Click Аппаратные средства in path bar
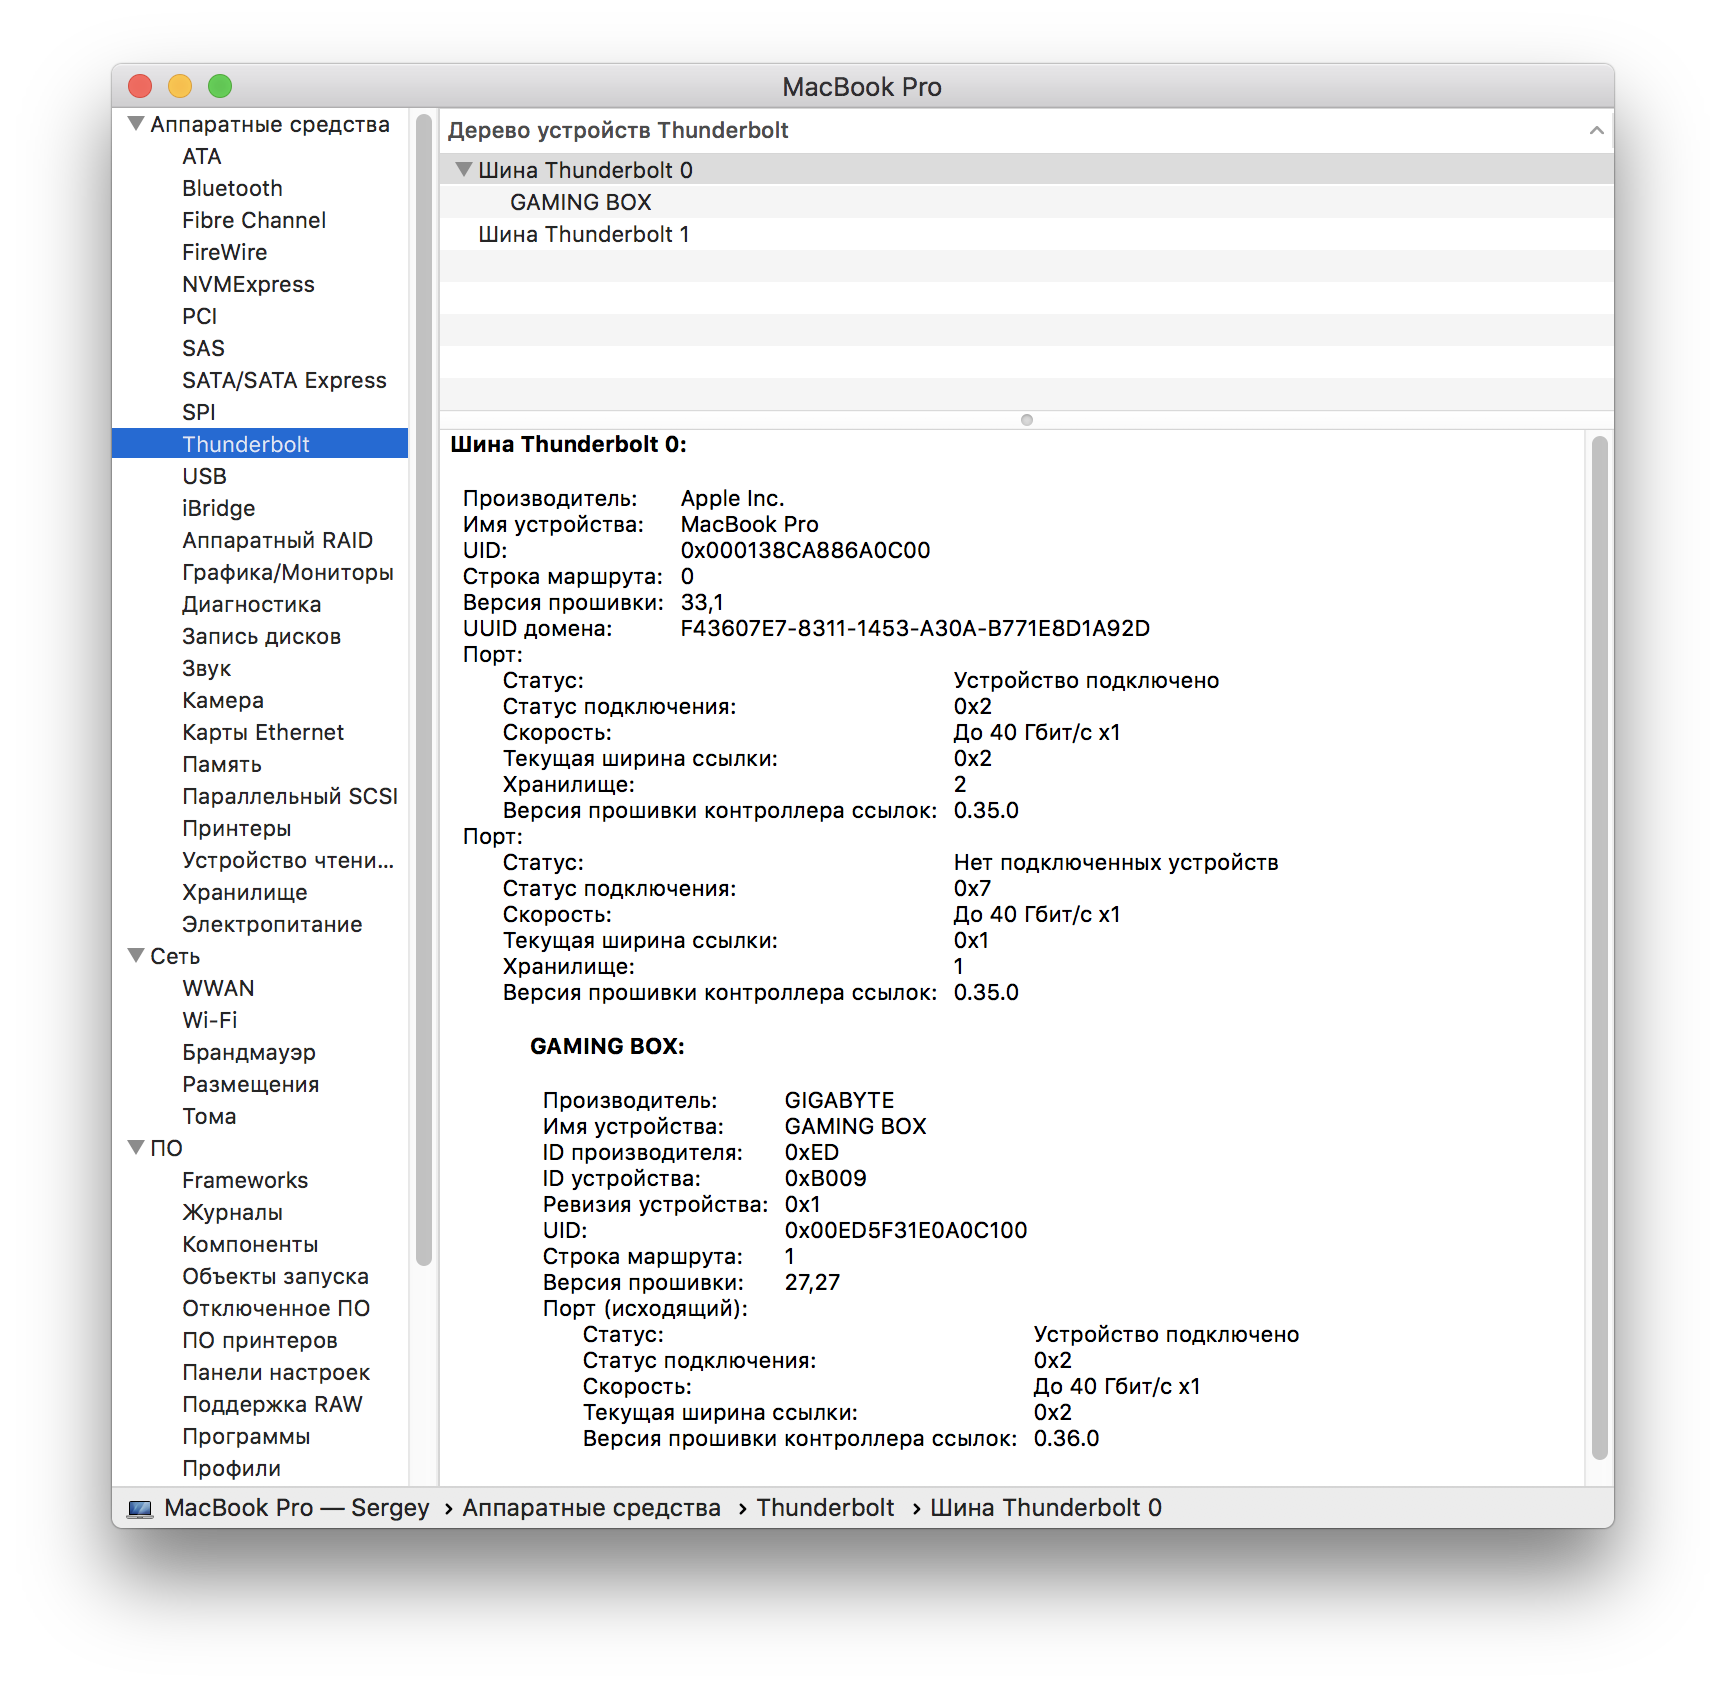Screen dimensions: 1726x1688 [591, 1508]
